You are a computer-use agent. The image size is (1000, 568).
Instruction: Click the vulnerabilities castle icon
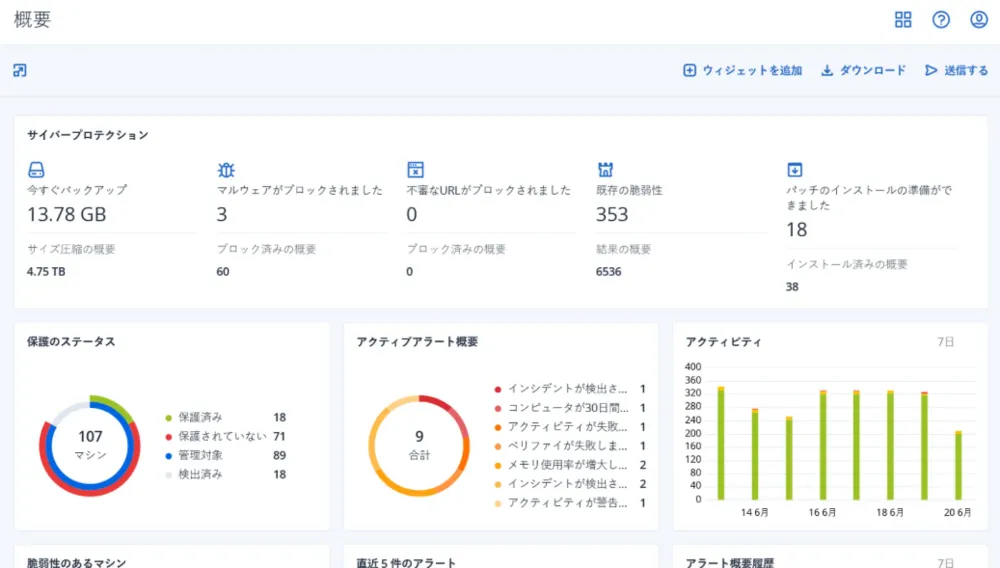605,170
